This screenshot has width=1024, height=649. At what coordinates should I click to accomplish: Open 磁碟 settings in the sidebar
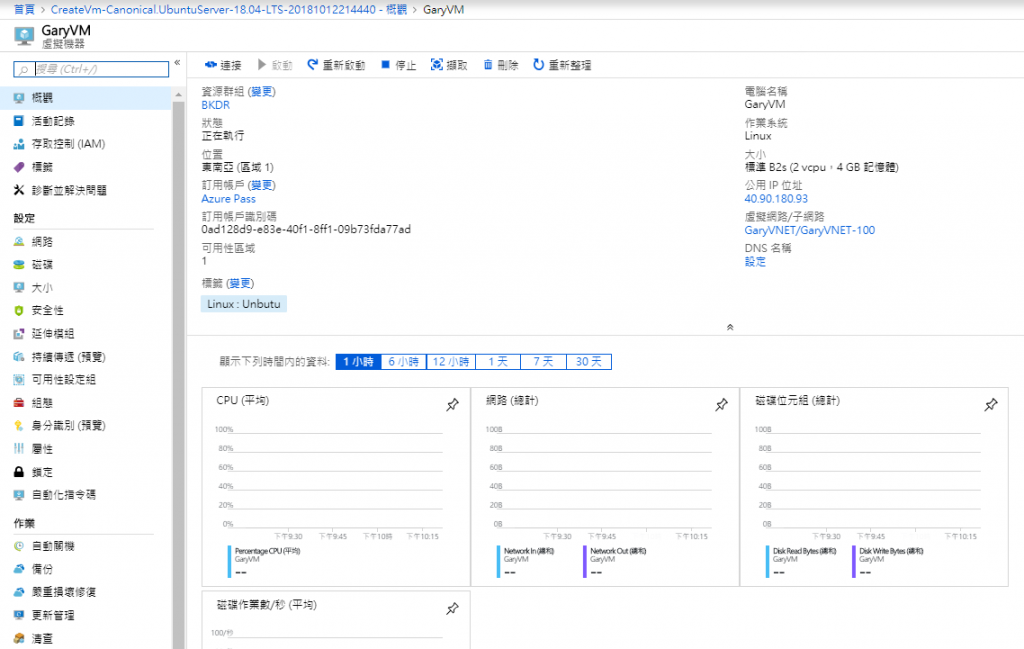point(85,264)
